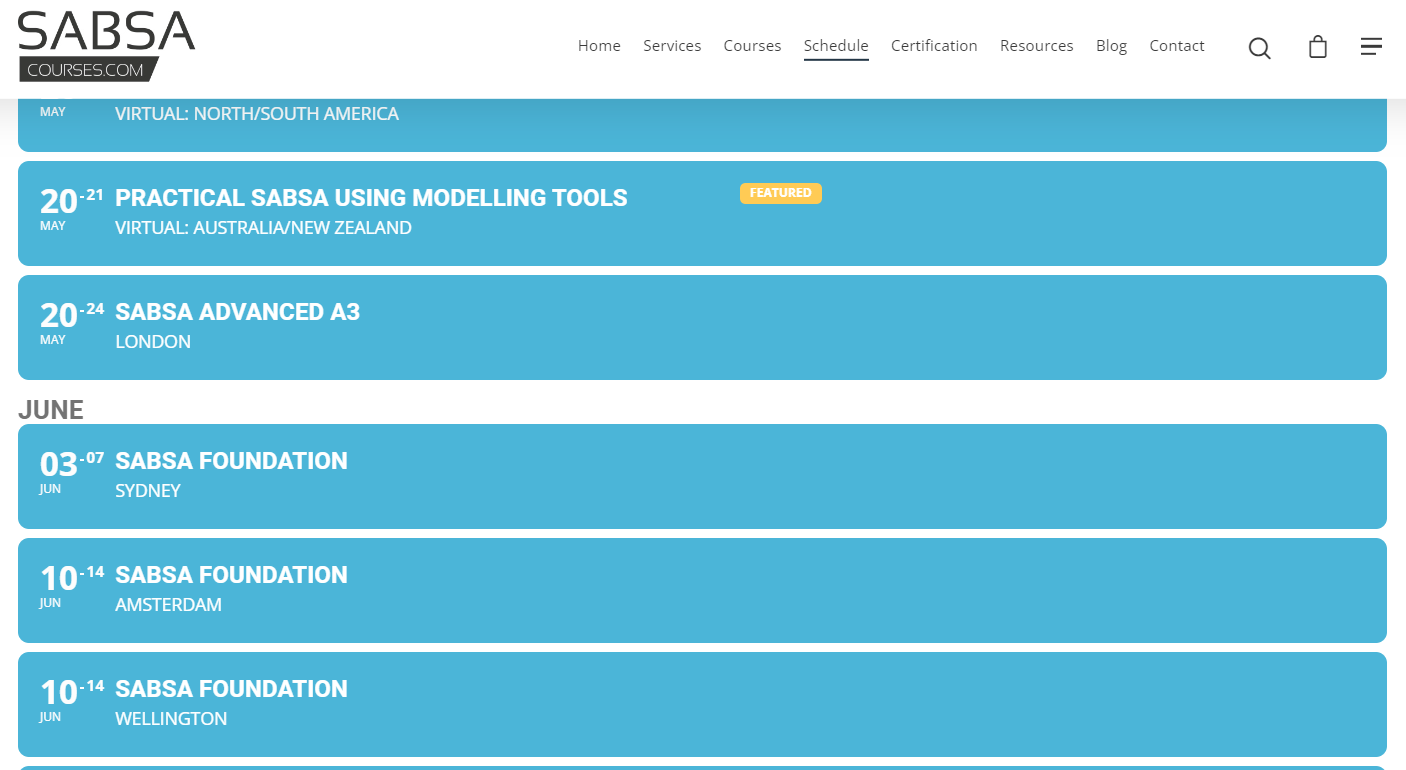The width and height of the screenshot is (1406, 770).
Task: Open the Contact menu item
Action: [1177, 46]
